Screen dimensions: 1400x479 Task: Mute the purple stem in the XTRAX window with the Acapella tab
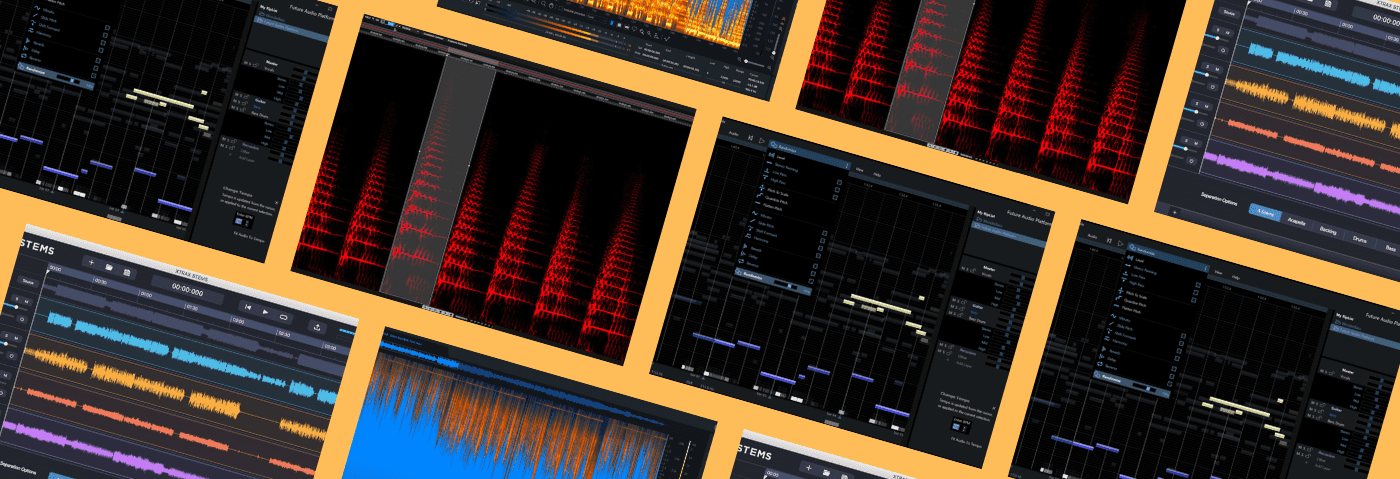[x=1196, y=143]
